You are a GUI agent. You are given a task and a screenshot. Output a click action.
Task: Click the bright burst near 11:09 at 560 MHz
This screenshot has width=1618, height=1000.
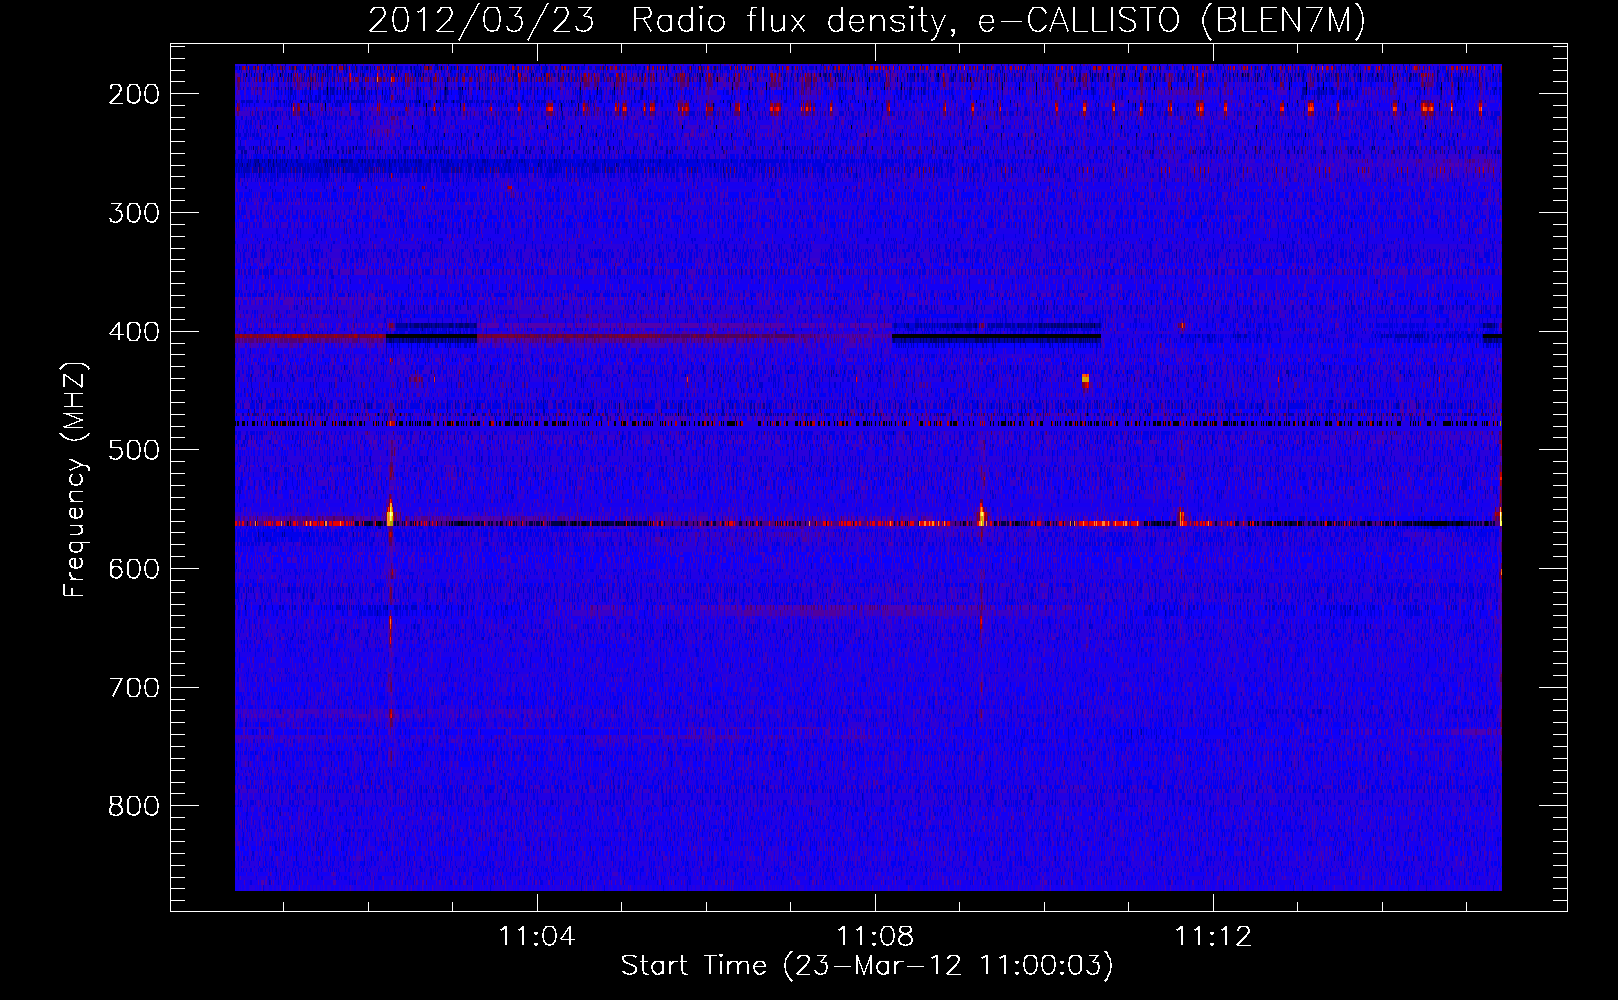coord(982,515)
